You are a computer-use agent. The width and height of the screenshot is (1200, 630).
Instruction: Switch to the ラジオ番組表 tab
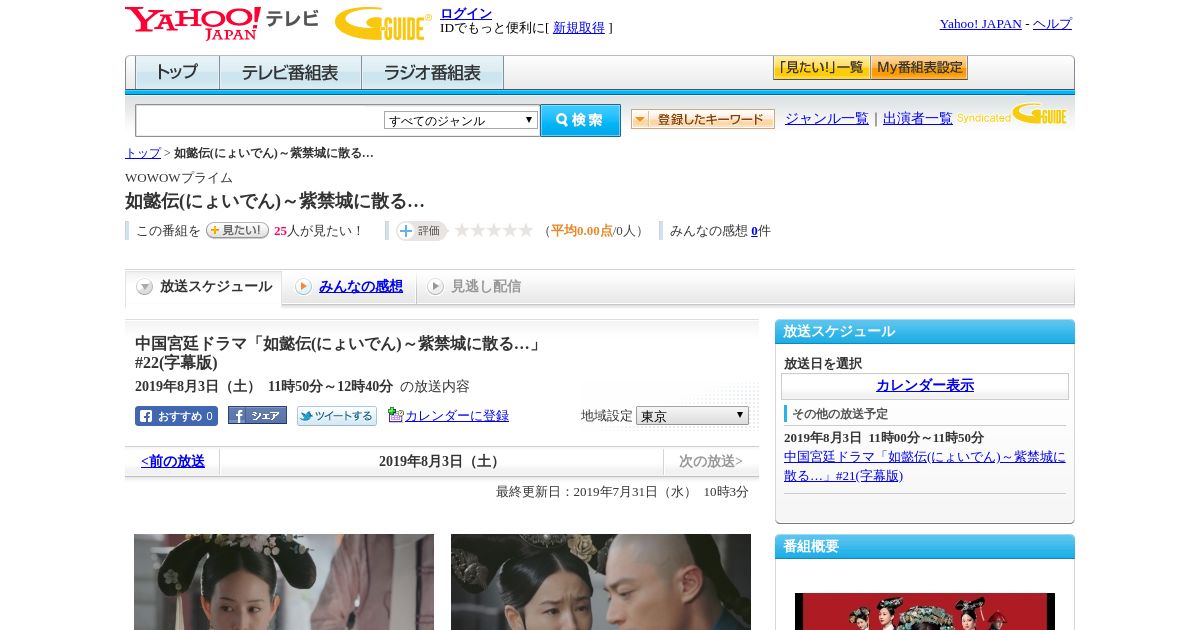pyautogui.click(x=432, y=72)
